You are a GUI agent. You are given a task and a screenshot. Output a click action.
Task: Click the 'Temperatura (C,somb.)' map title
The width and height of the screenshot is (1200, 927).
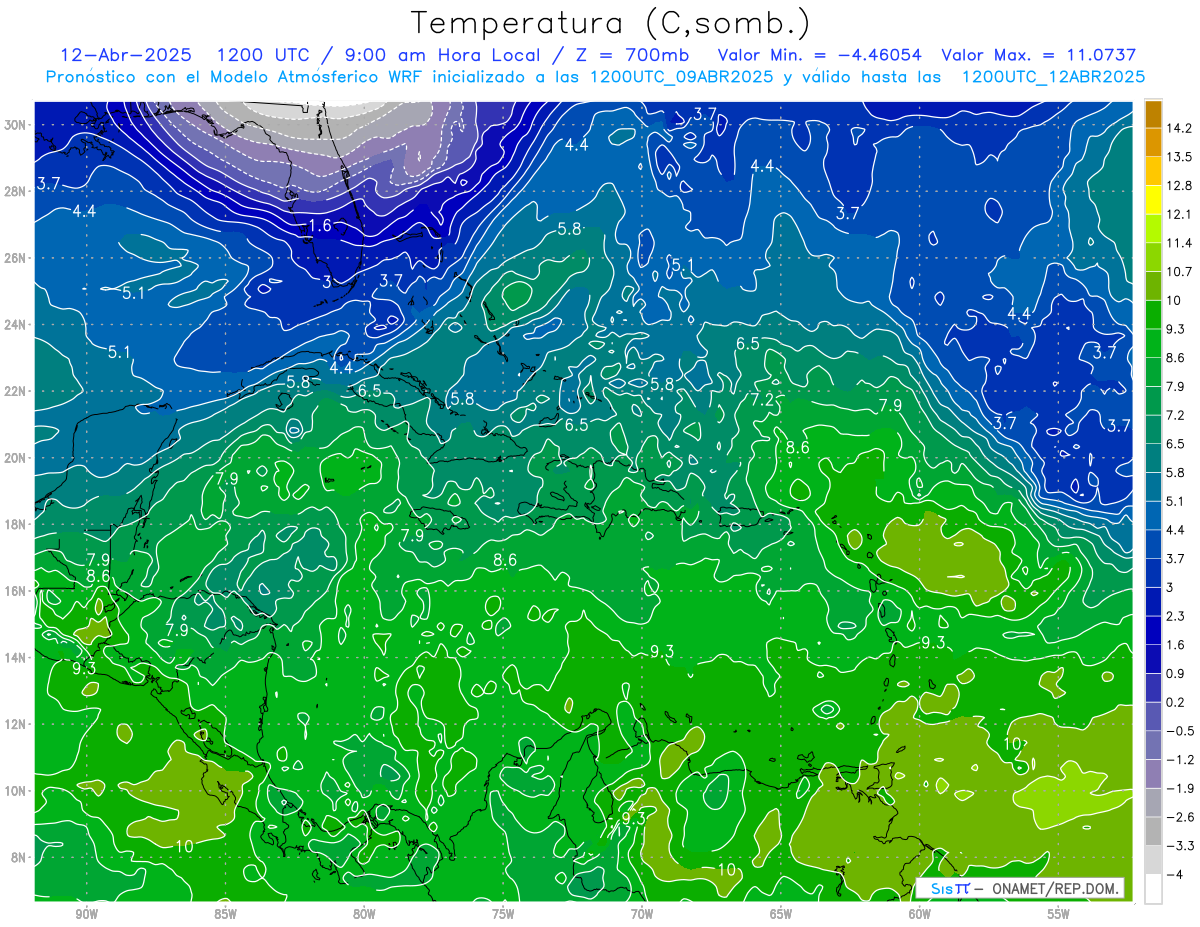pyautogui.click(x=611, y=23)
